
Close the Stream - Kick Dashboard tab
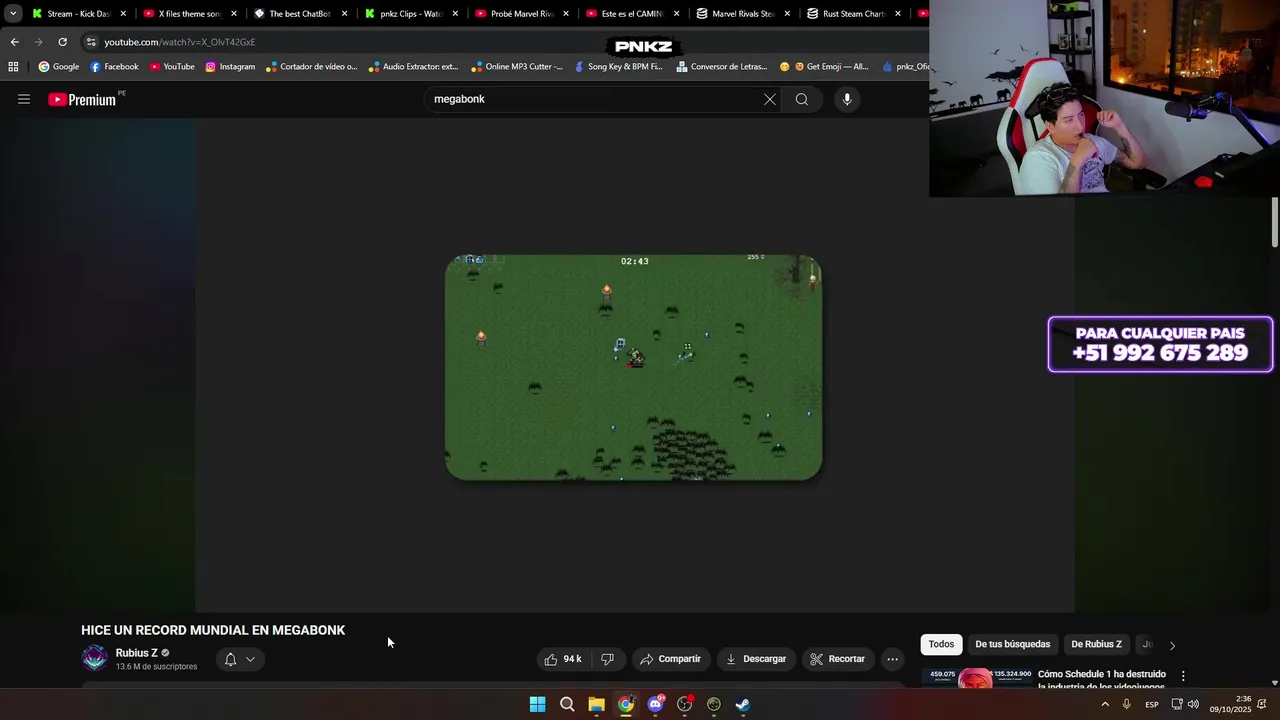click(x=123, y=14)
